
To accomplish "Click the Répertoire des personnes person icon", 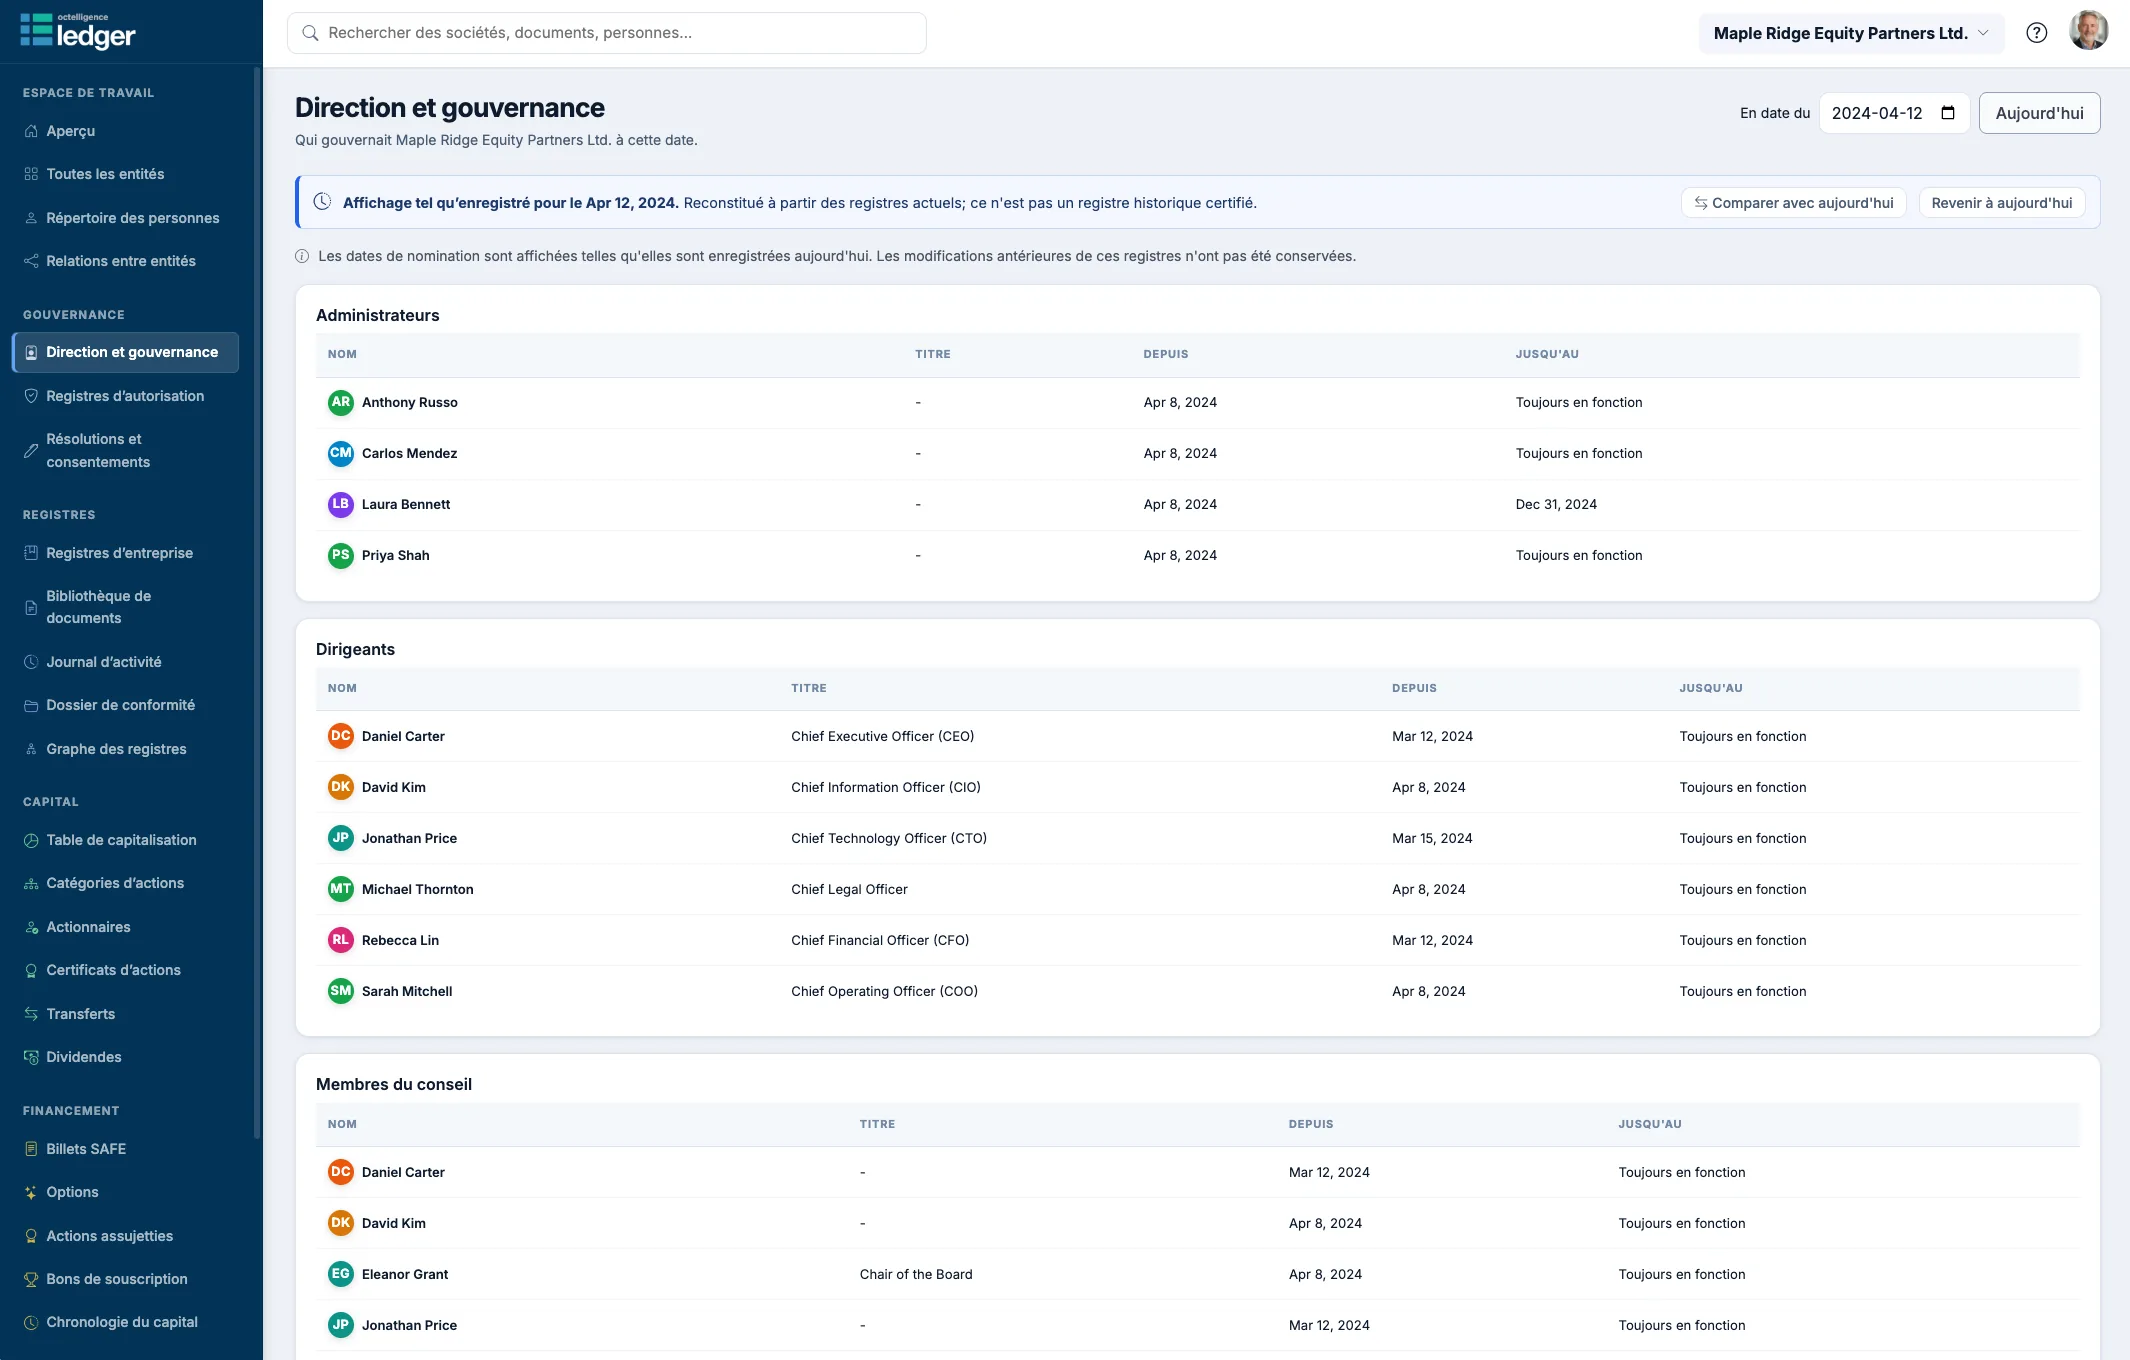I will 31,218.
